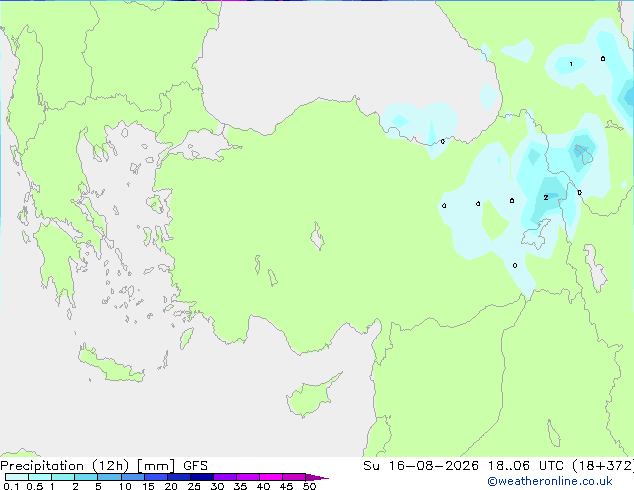This screenshot has width=634, height=490.
Task: Click the legend label '25'
Action: point(194,486)
